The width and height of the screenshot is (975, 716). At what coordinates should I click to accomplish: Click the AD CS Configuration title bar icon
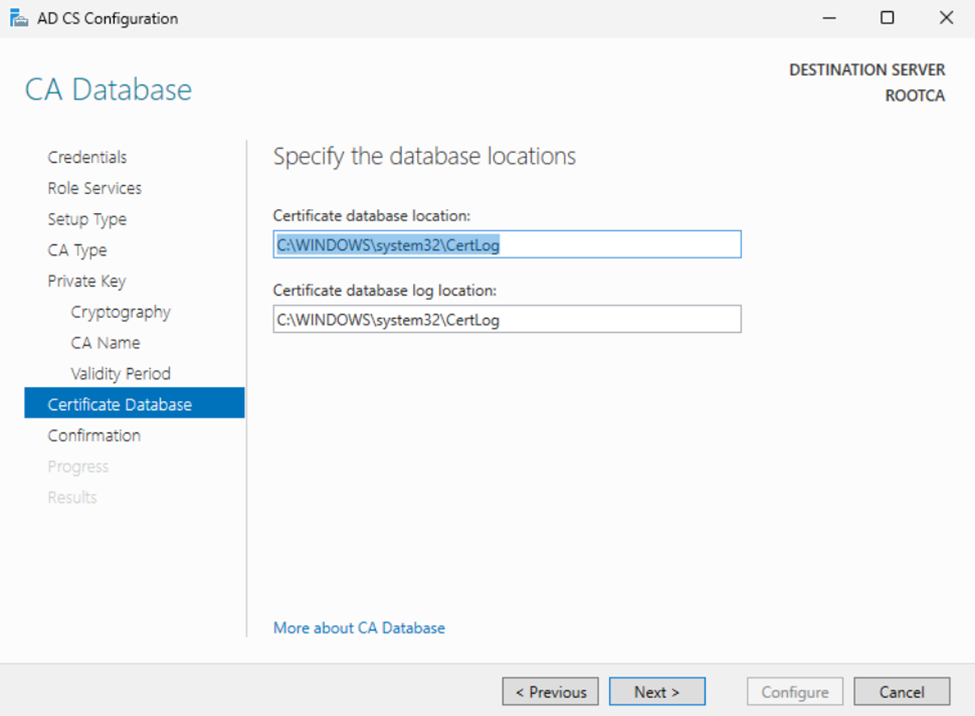pos(18,18)
